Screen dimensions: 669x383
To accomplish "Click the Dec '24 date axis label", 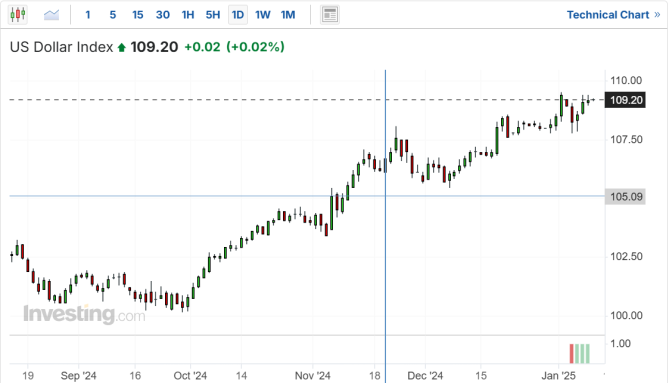I will point(425,376).
